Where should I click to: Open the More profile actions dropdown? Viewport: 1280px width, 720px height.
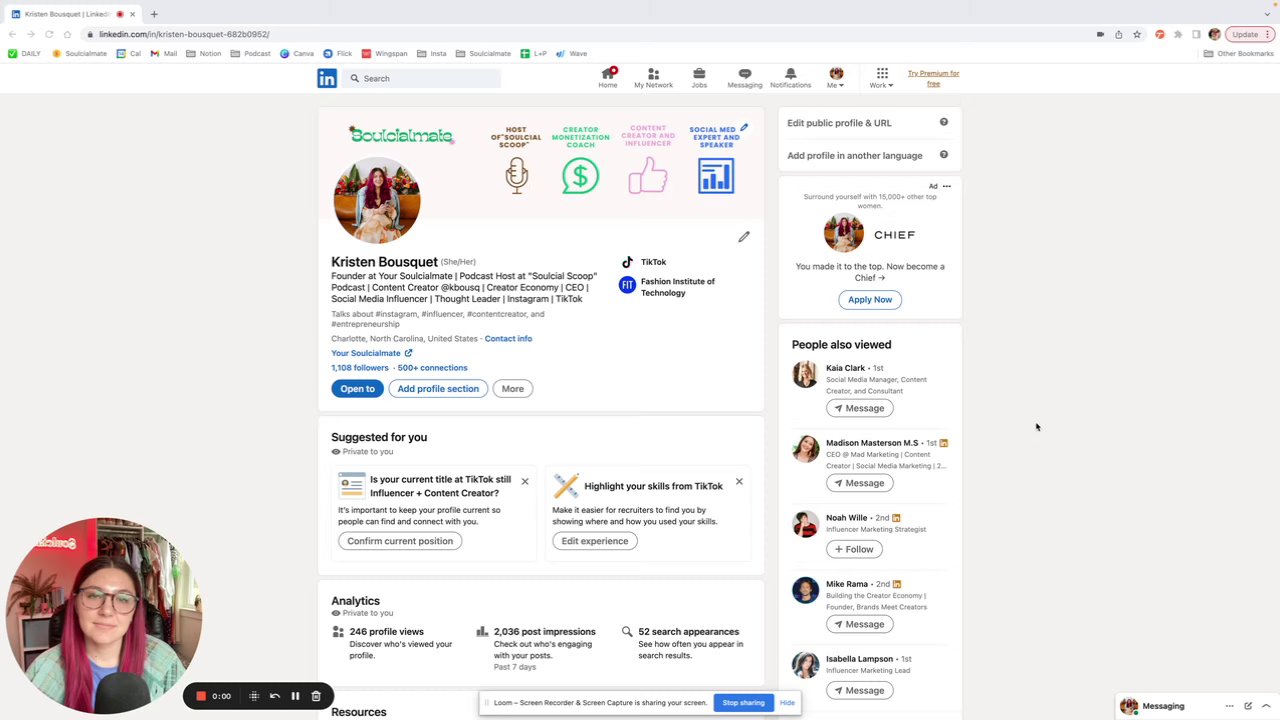[x=512, y=389]
